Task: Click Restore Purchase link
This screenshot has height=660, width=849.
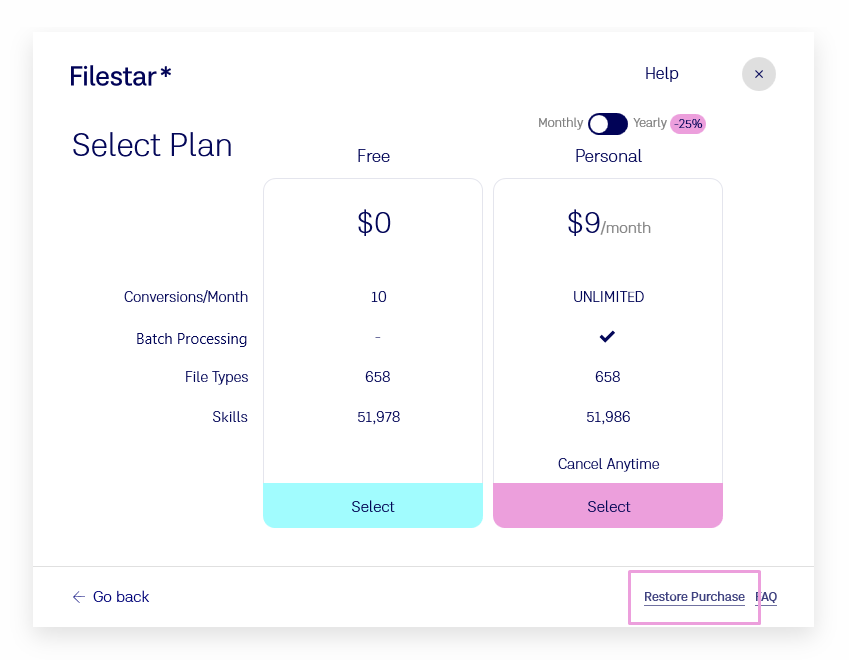Action: pos(694,597)
